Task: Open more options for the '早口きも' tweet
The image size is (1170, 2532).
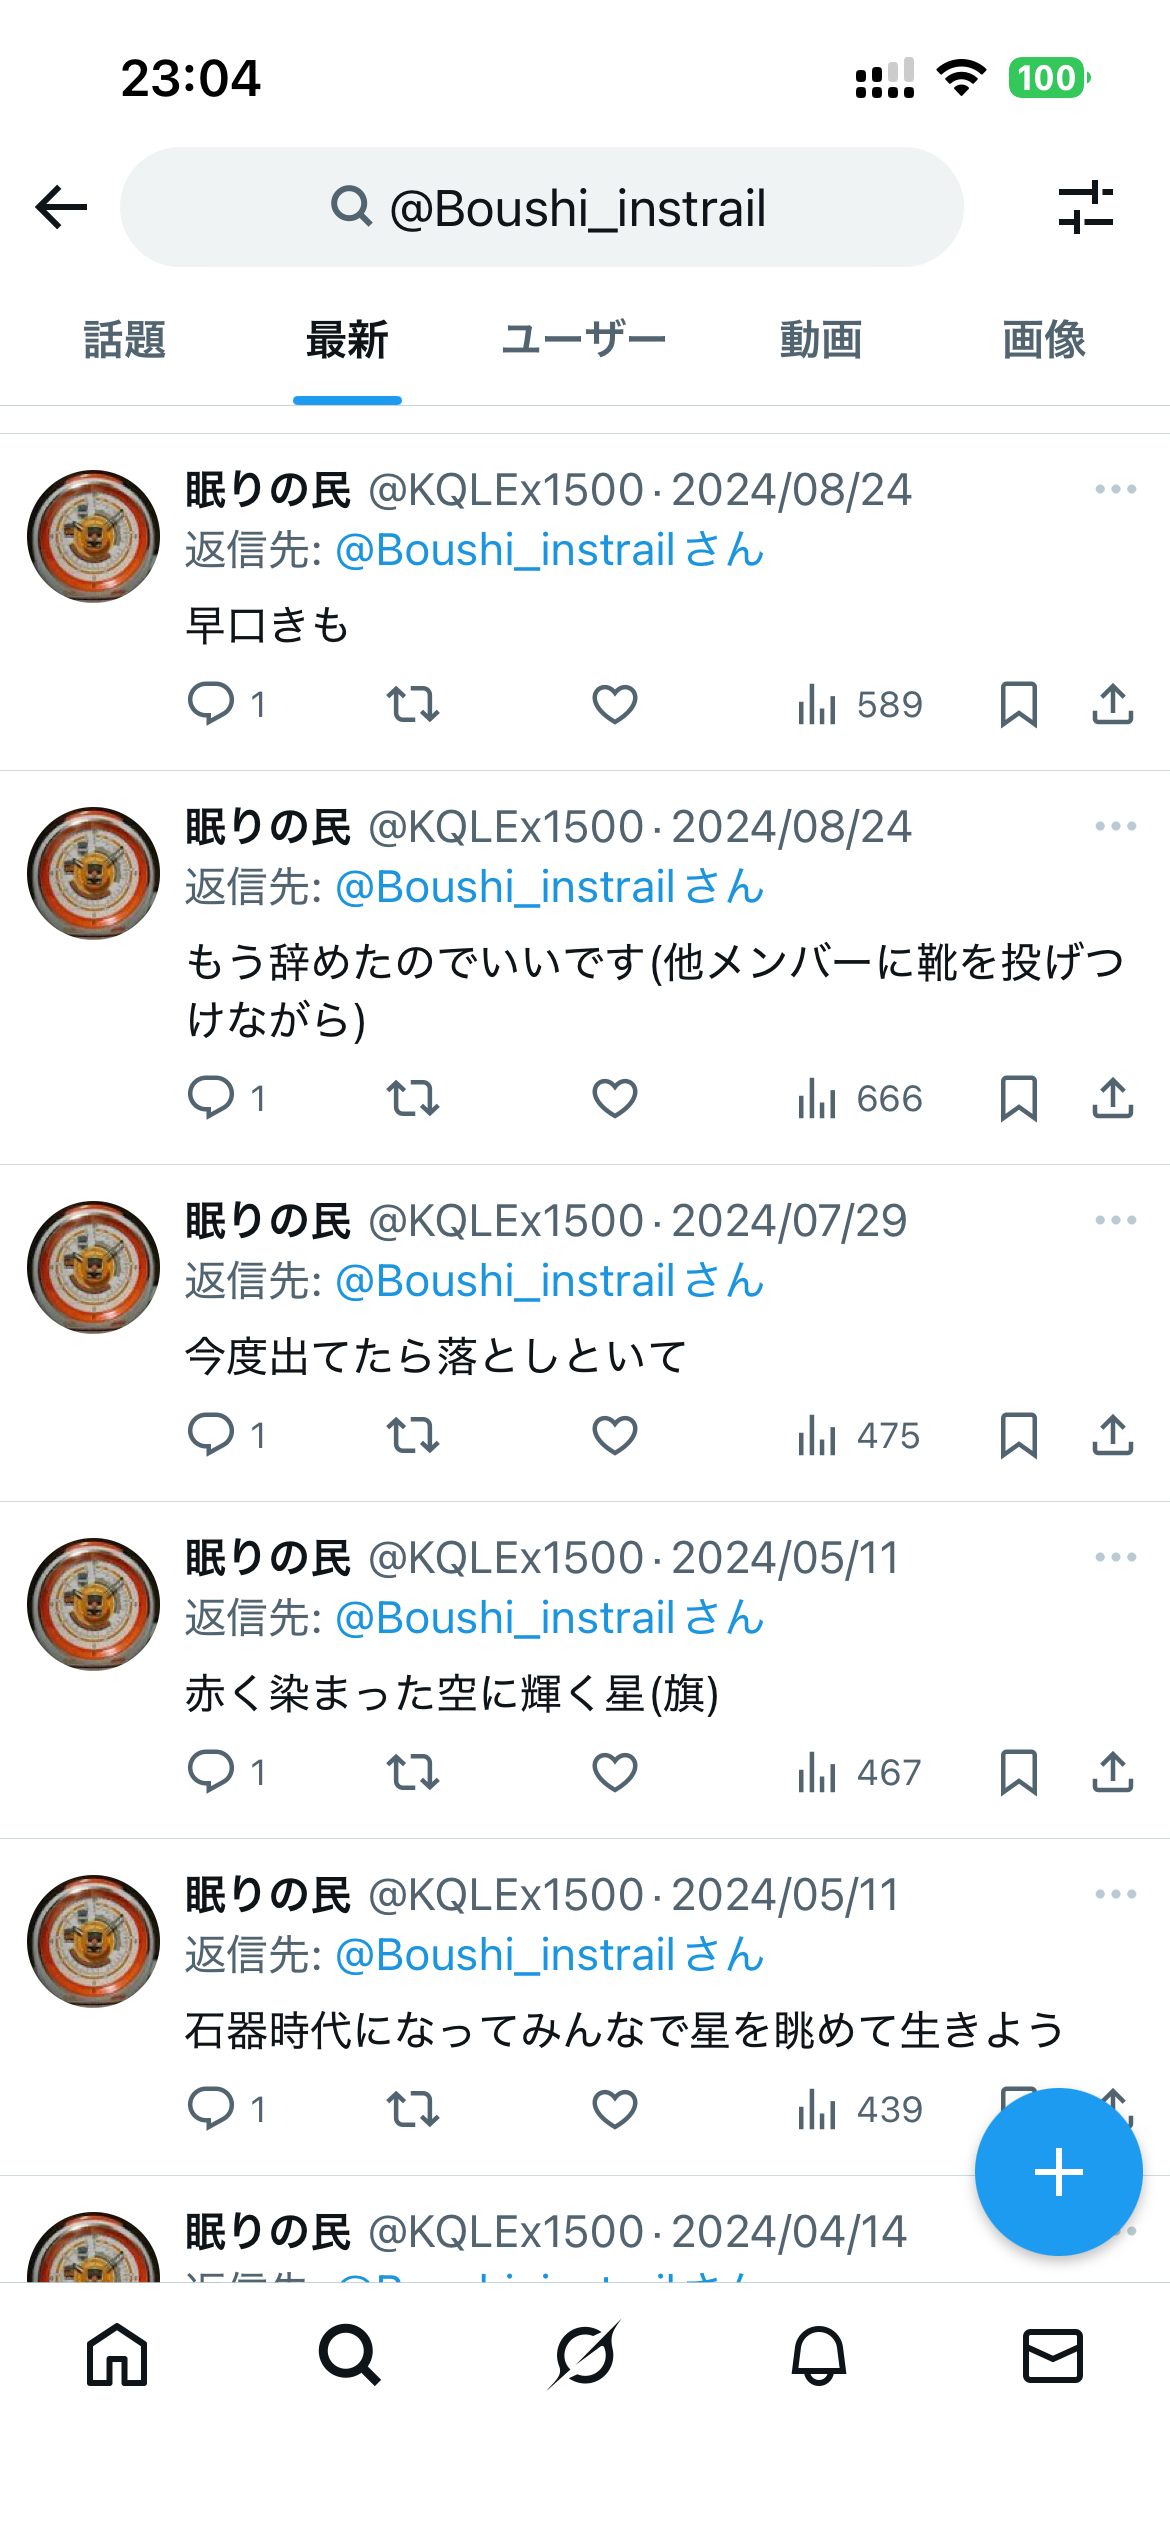Action: [x=1116, y=489]
